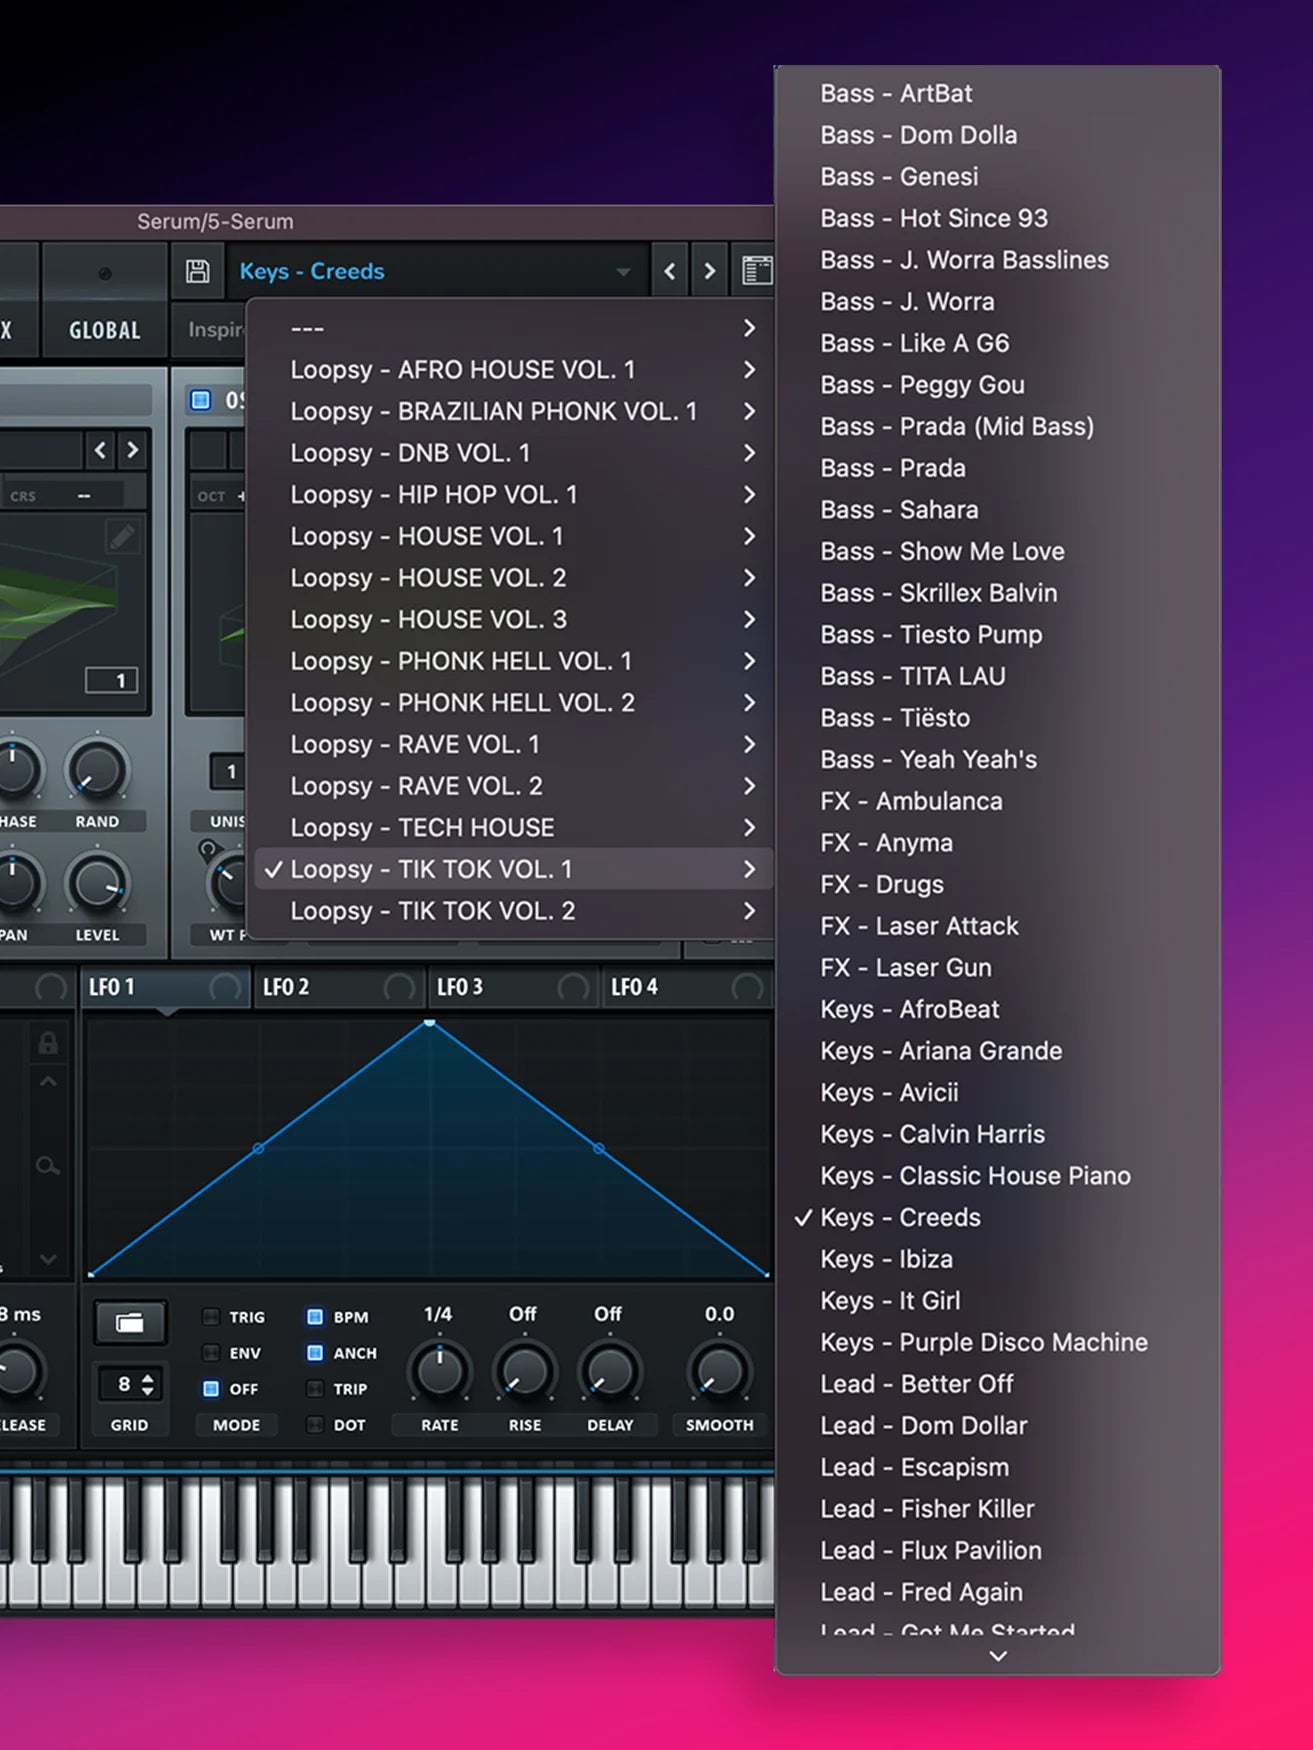Open the preset browser icon
Image resolution: width=1313 pixels, height=1750 pixels.
click(x=756, y=271)
